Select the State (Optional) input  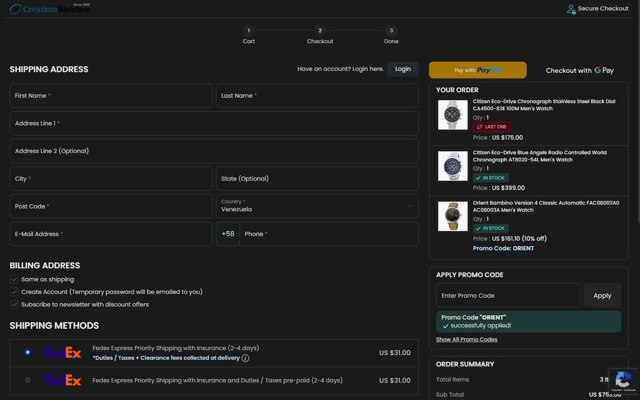317,178
